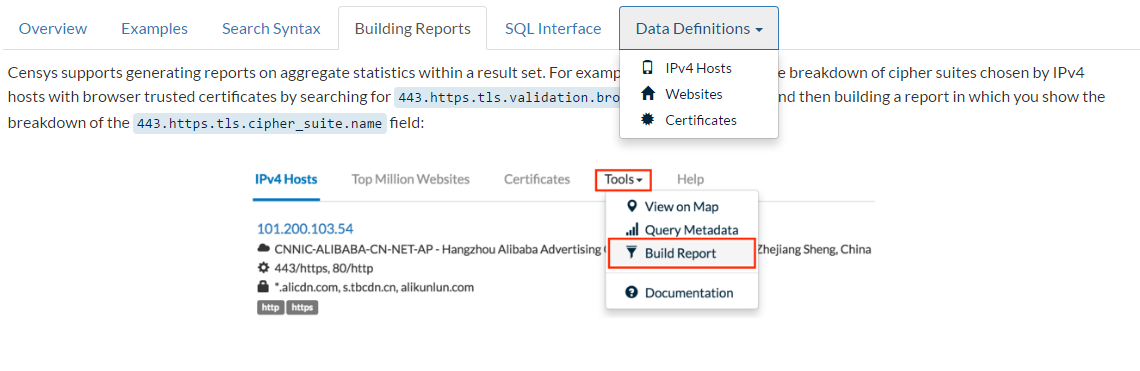This screenshot has height=371, width=1140.
Task: Click the Documentation question mark icon
Action: [x=632, y=292]
